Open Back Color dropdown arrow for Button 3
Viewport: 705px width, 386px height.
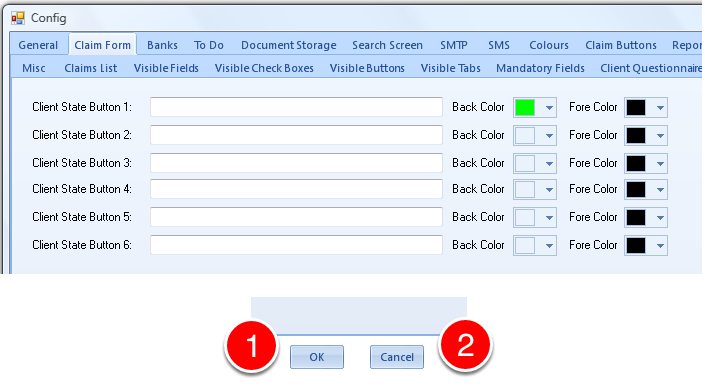click(549, 164)
